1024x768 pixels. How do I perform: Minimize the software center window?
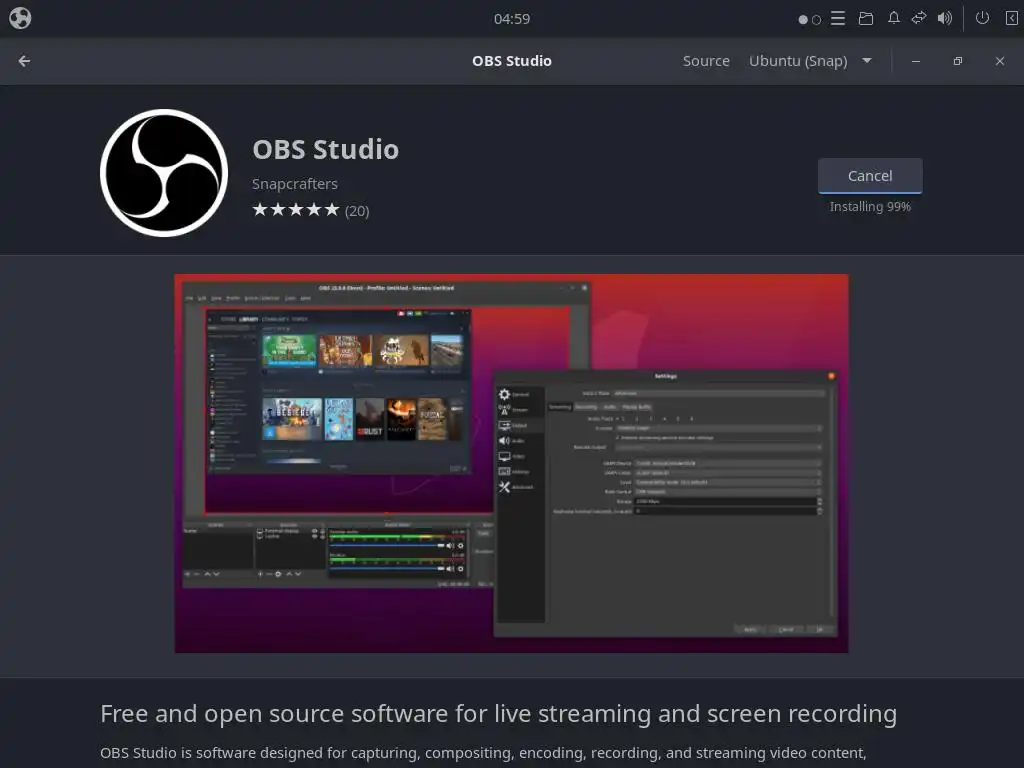pos(916,61)
